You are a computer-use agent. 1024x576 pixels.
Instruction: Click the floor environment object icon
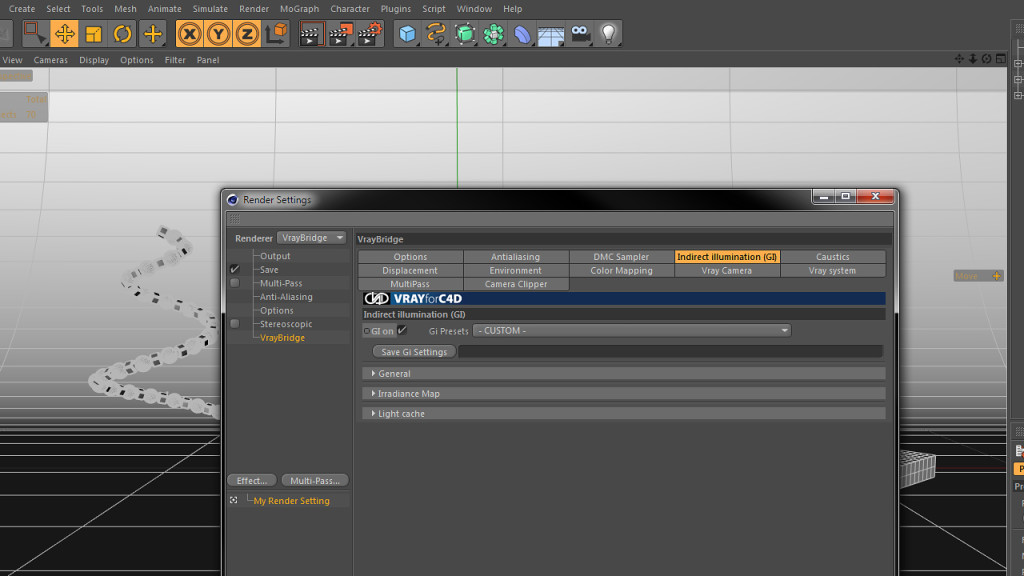pyautogui.click(x=551, y=33)
